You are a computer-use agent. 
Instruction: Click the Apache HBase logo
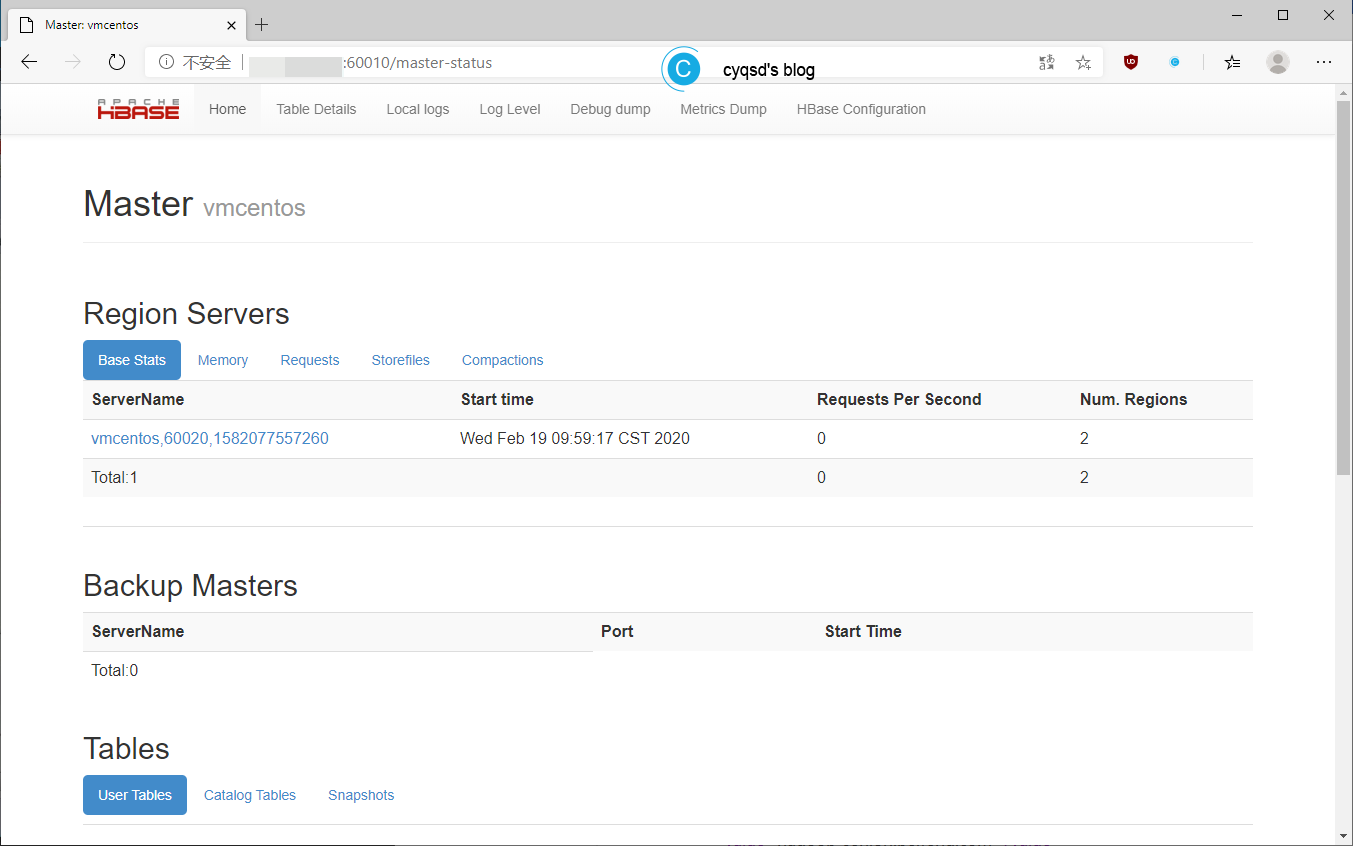138,109
